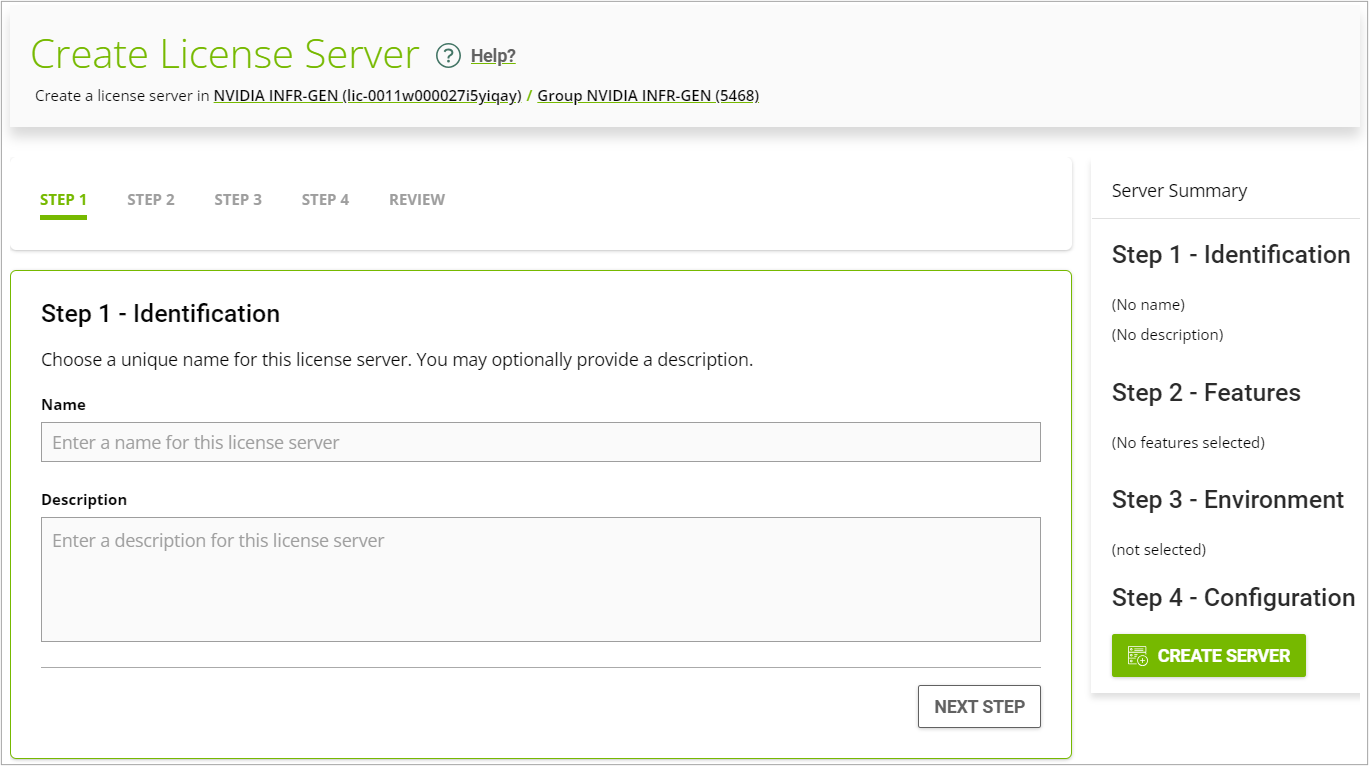Screen dimensions: 1369x766
Task: Select Step 3 - Environment summary heading
Action: click(x=1227, y=500)
